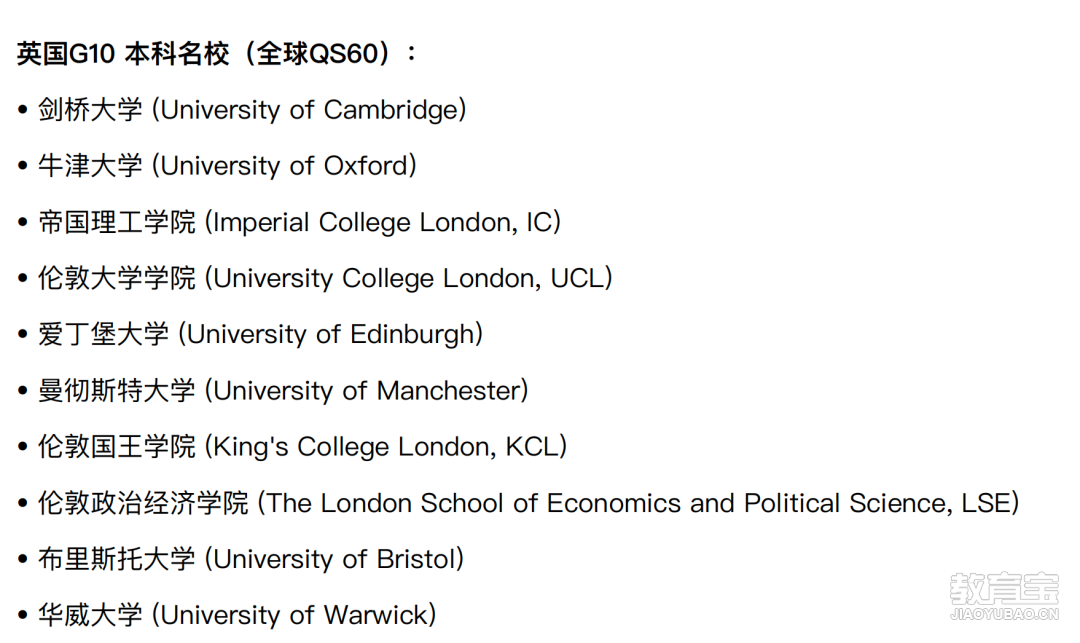Click the 华威大学 Chinese name

click(90, 615)
